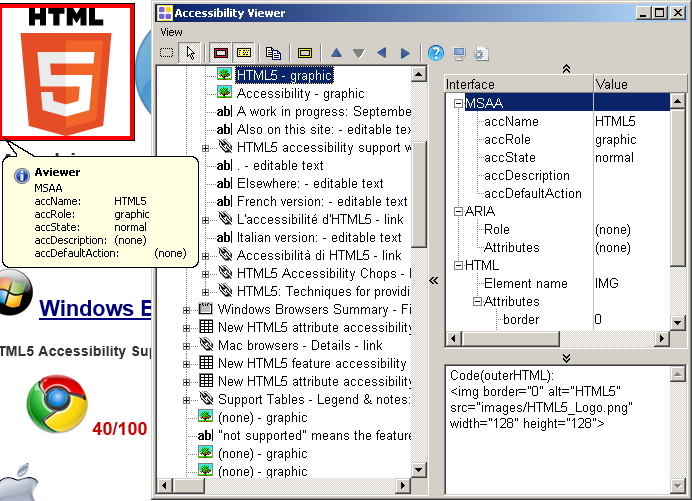692x501 pixels.
Task: Click the copy text toolbar icon
Action: pos(273,53)
